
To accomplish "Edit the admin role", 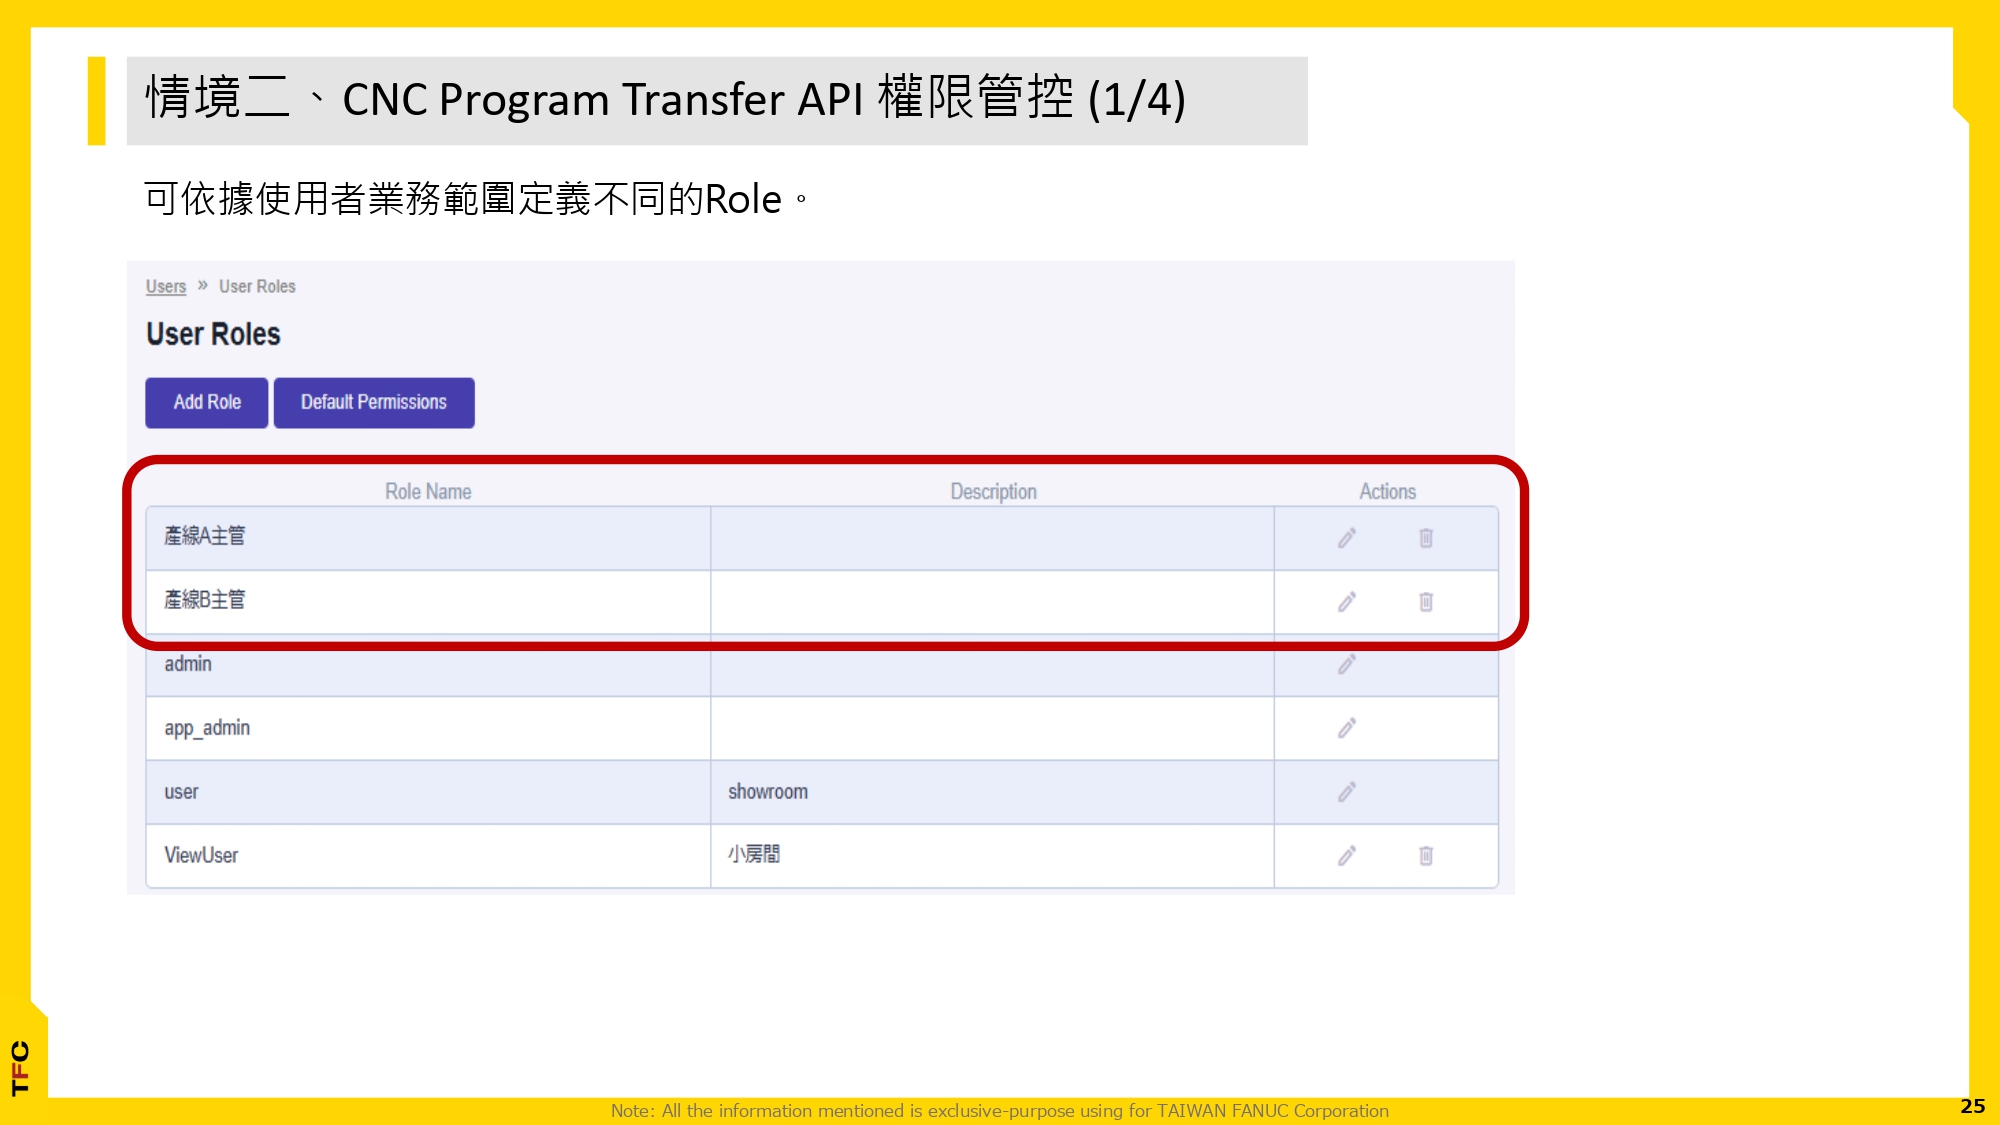I will coord(1347,665).
